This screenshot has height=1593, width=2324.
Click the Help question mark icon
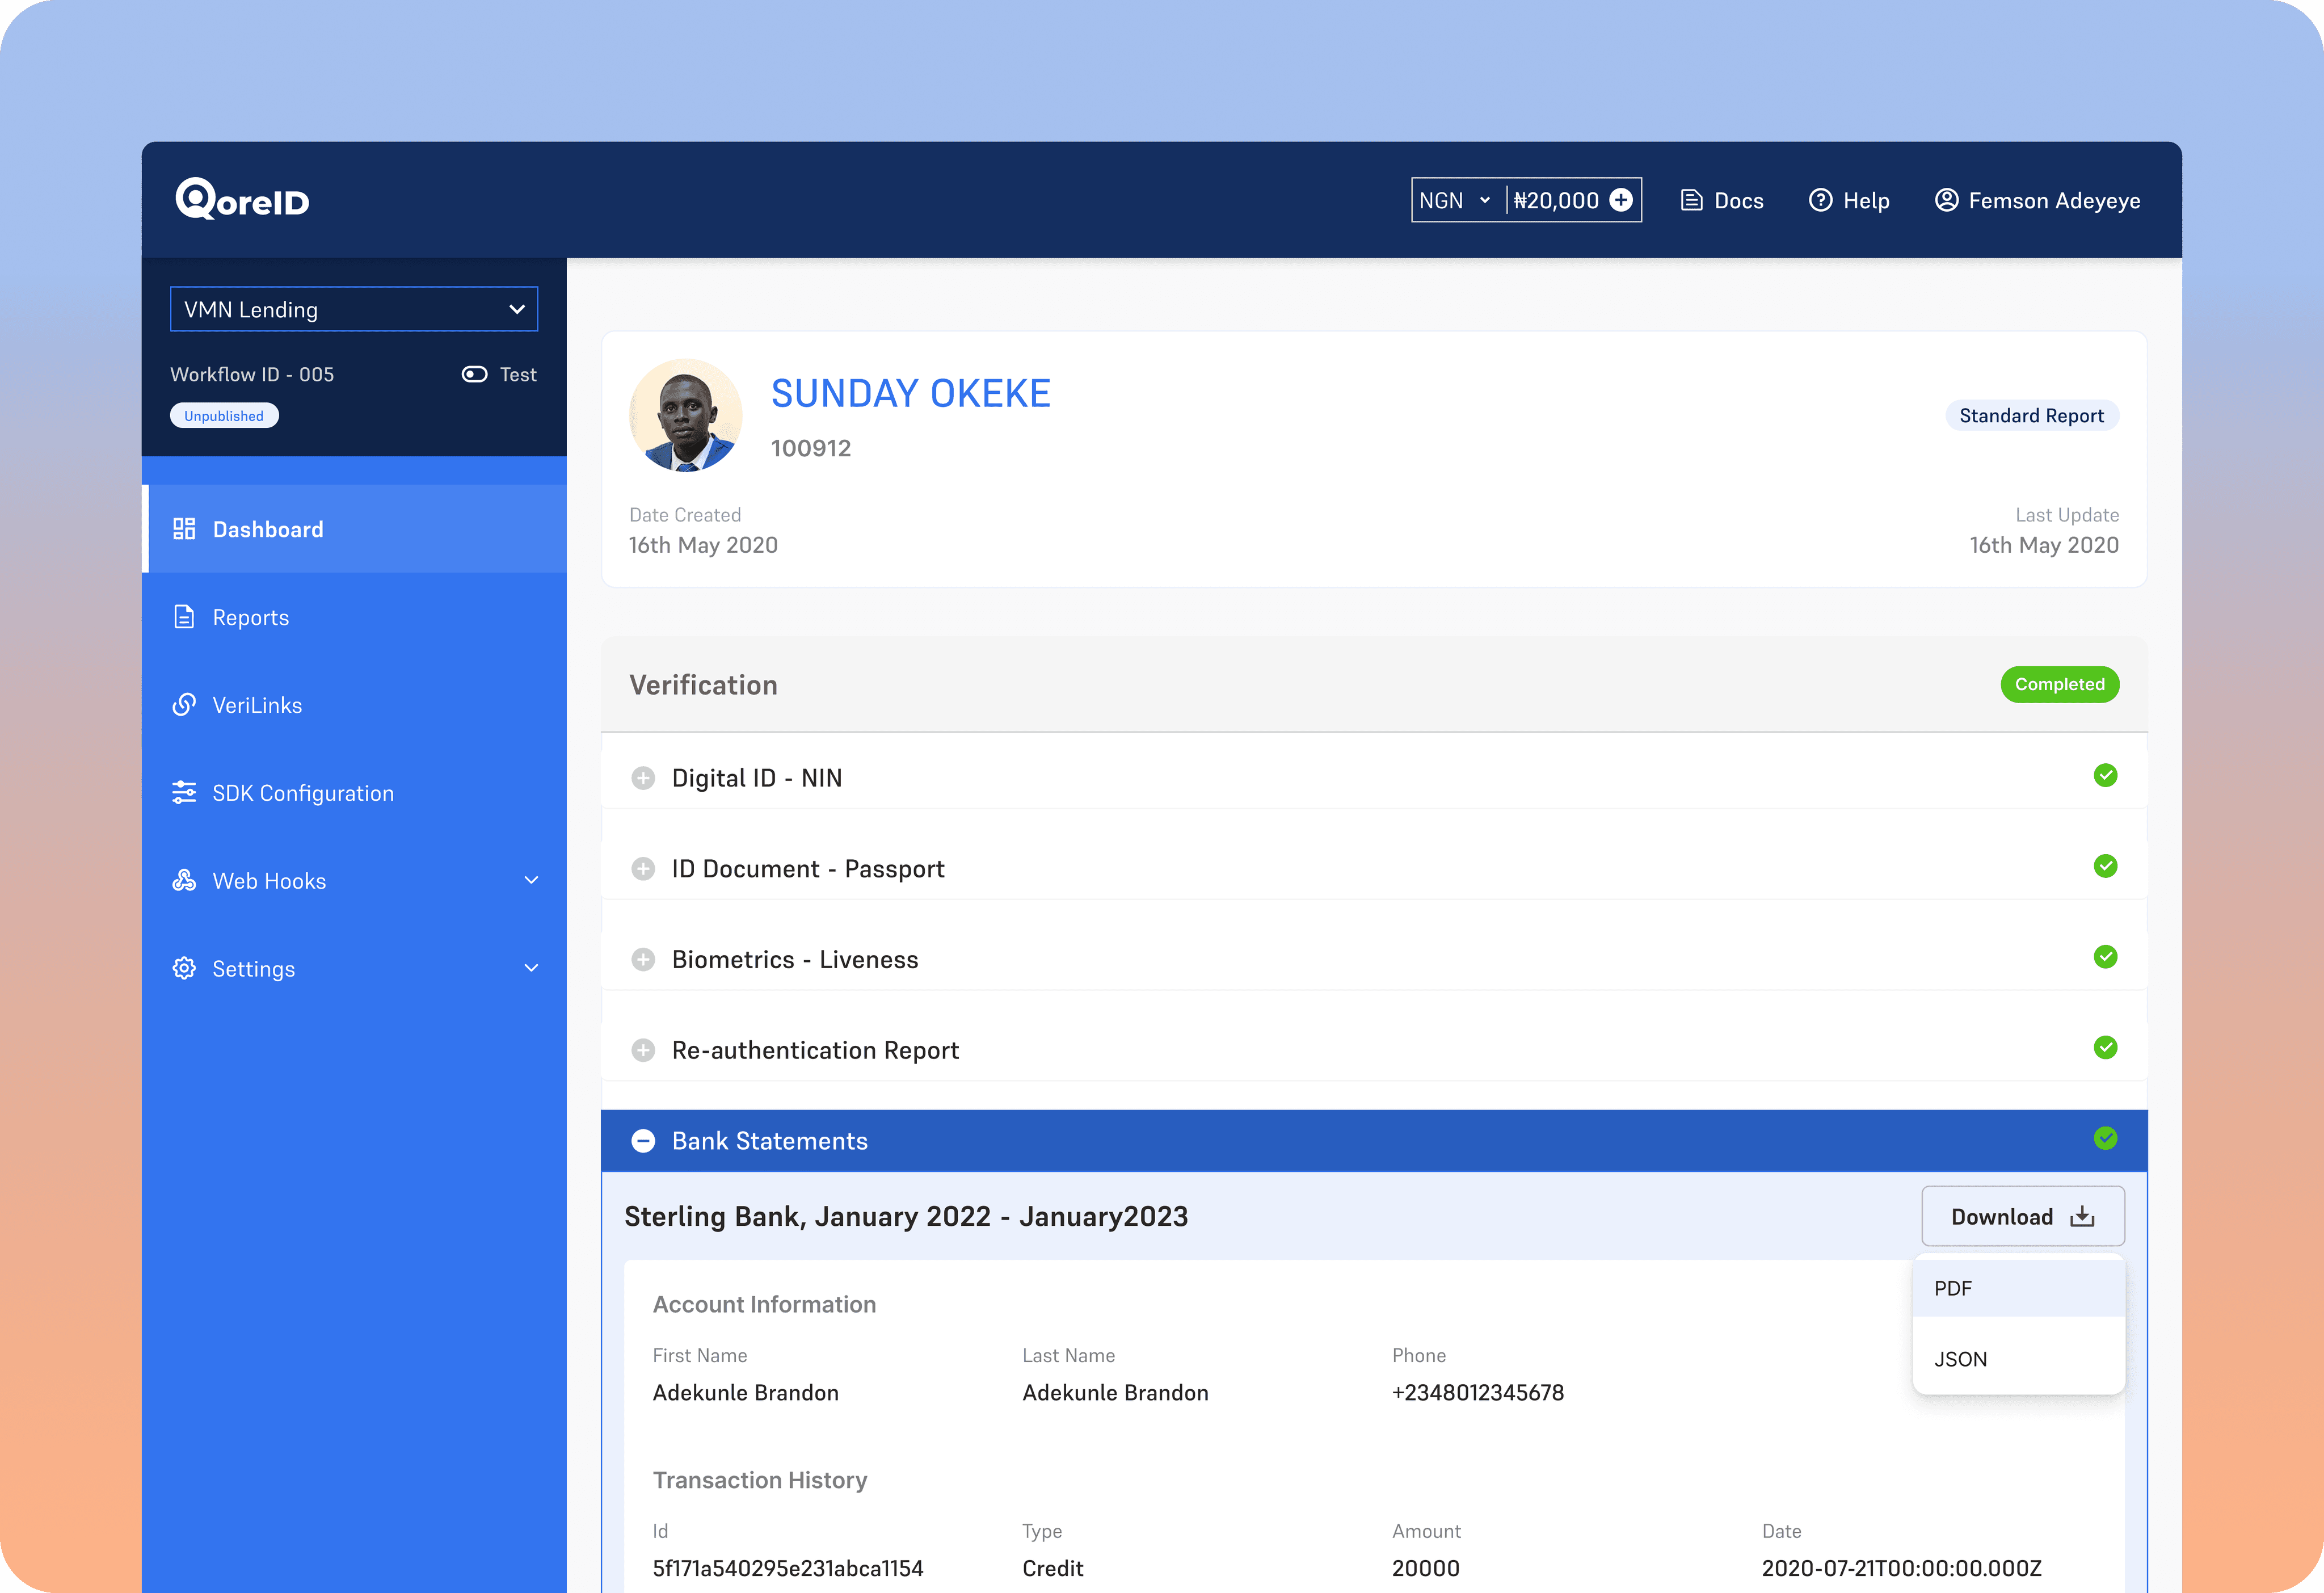coord(1820,200)
